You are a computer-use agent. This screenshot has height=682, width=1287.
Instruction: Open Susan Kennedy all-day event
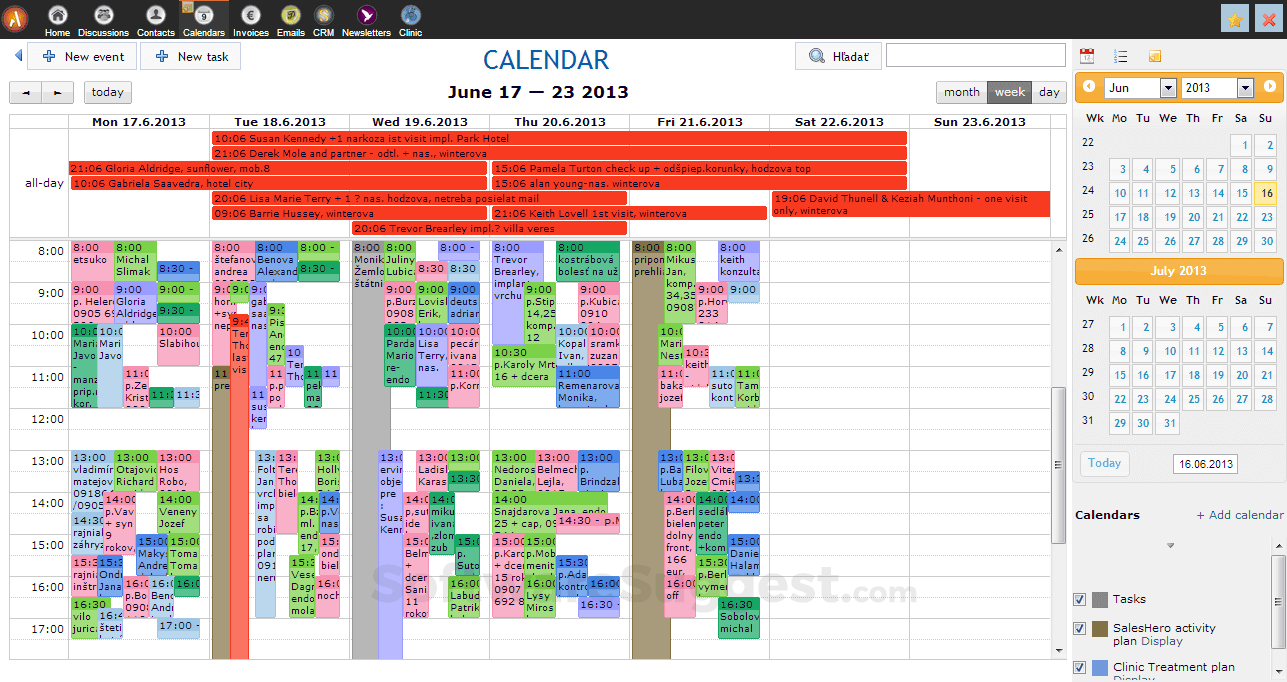(x=559, y=138)
